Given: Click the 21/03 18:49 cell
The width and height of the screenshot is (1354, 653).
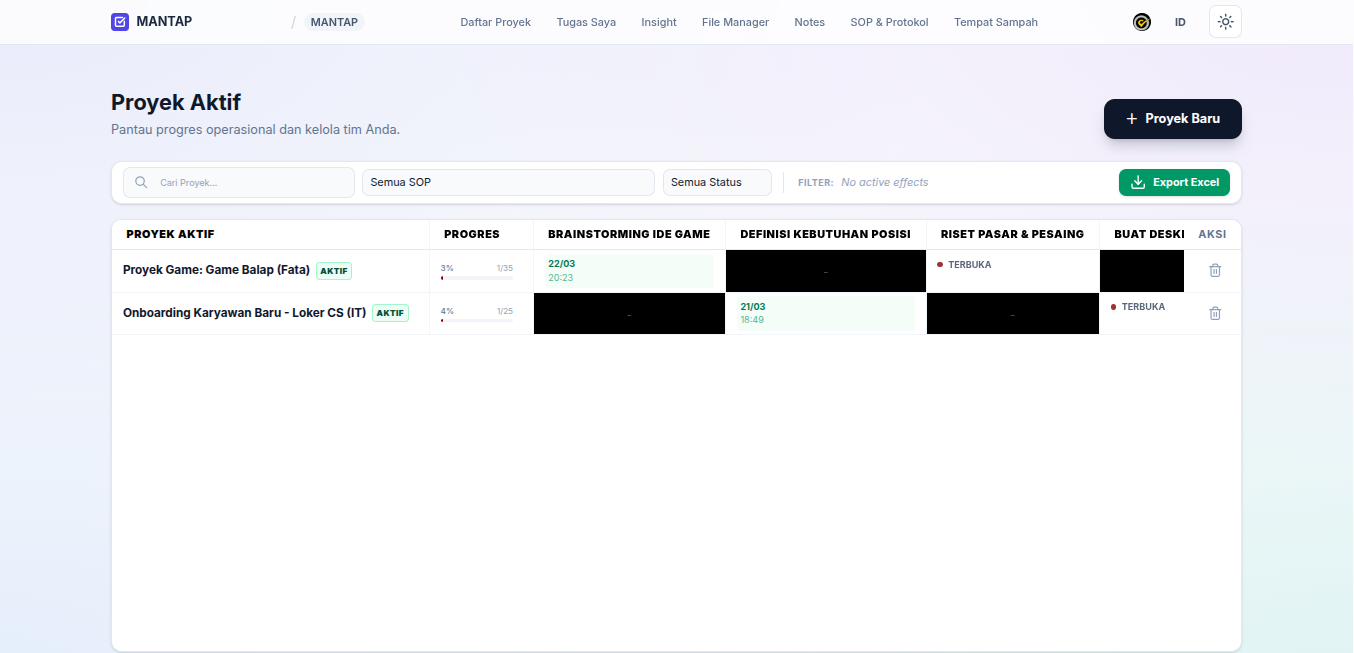Looking at the screenshot, I should click(826, 313).
